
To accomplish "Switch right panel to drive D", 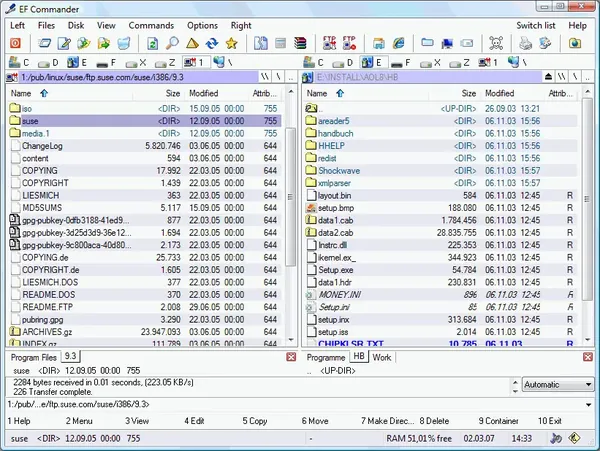I will [342, 62].
